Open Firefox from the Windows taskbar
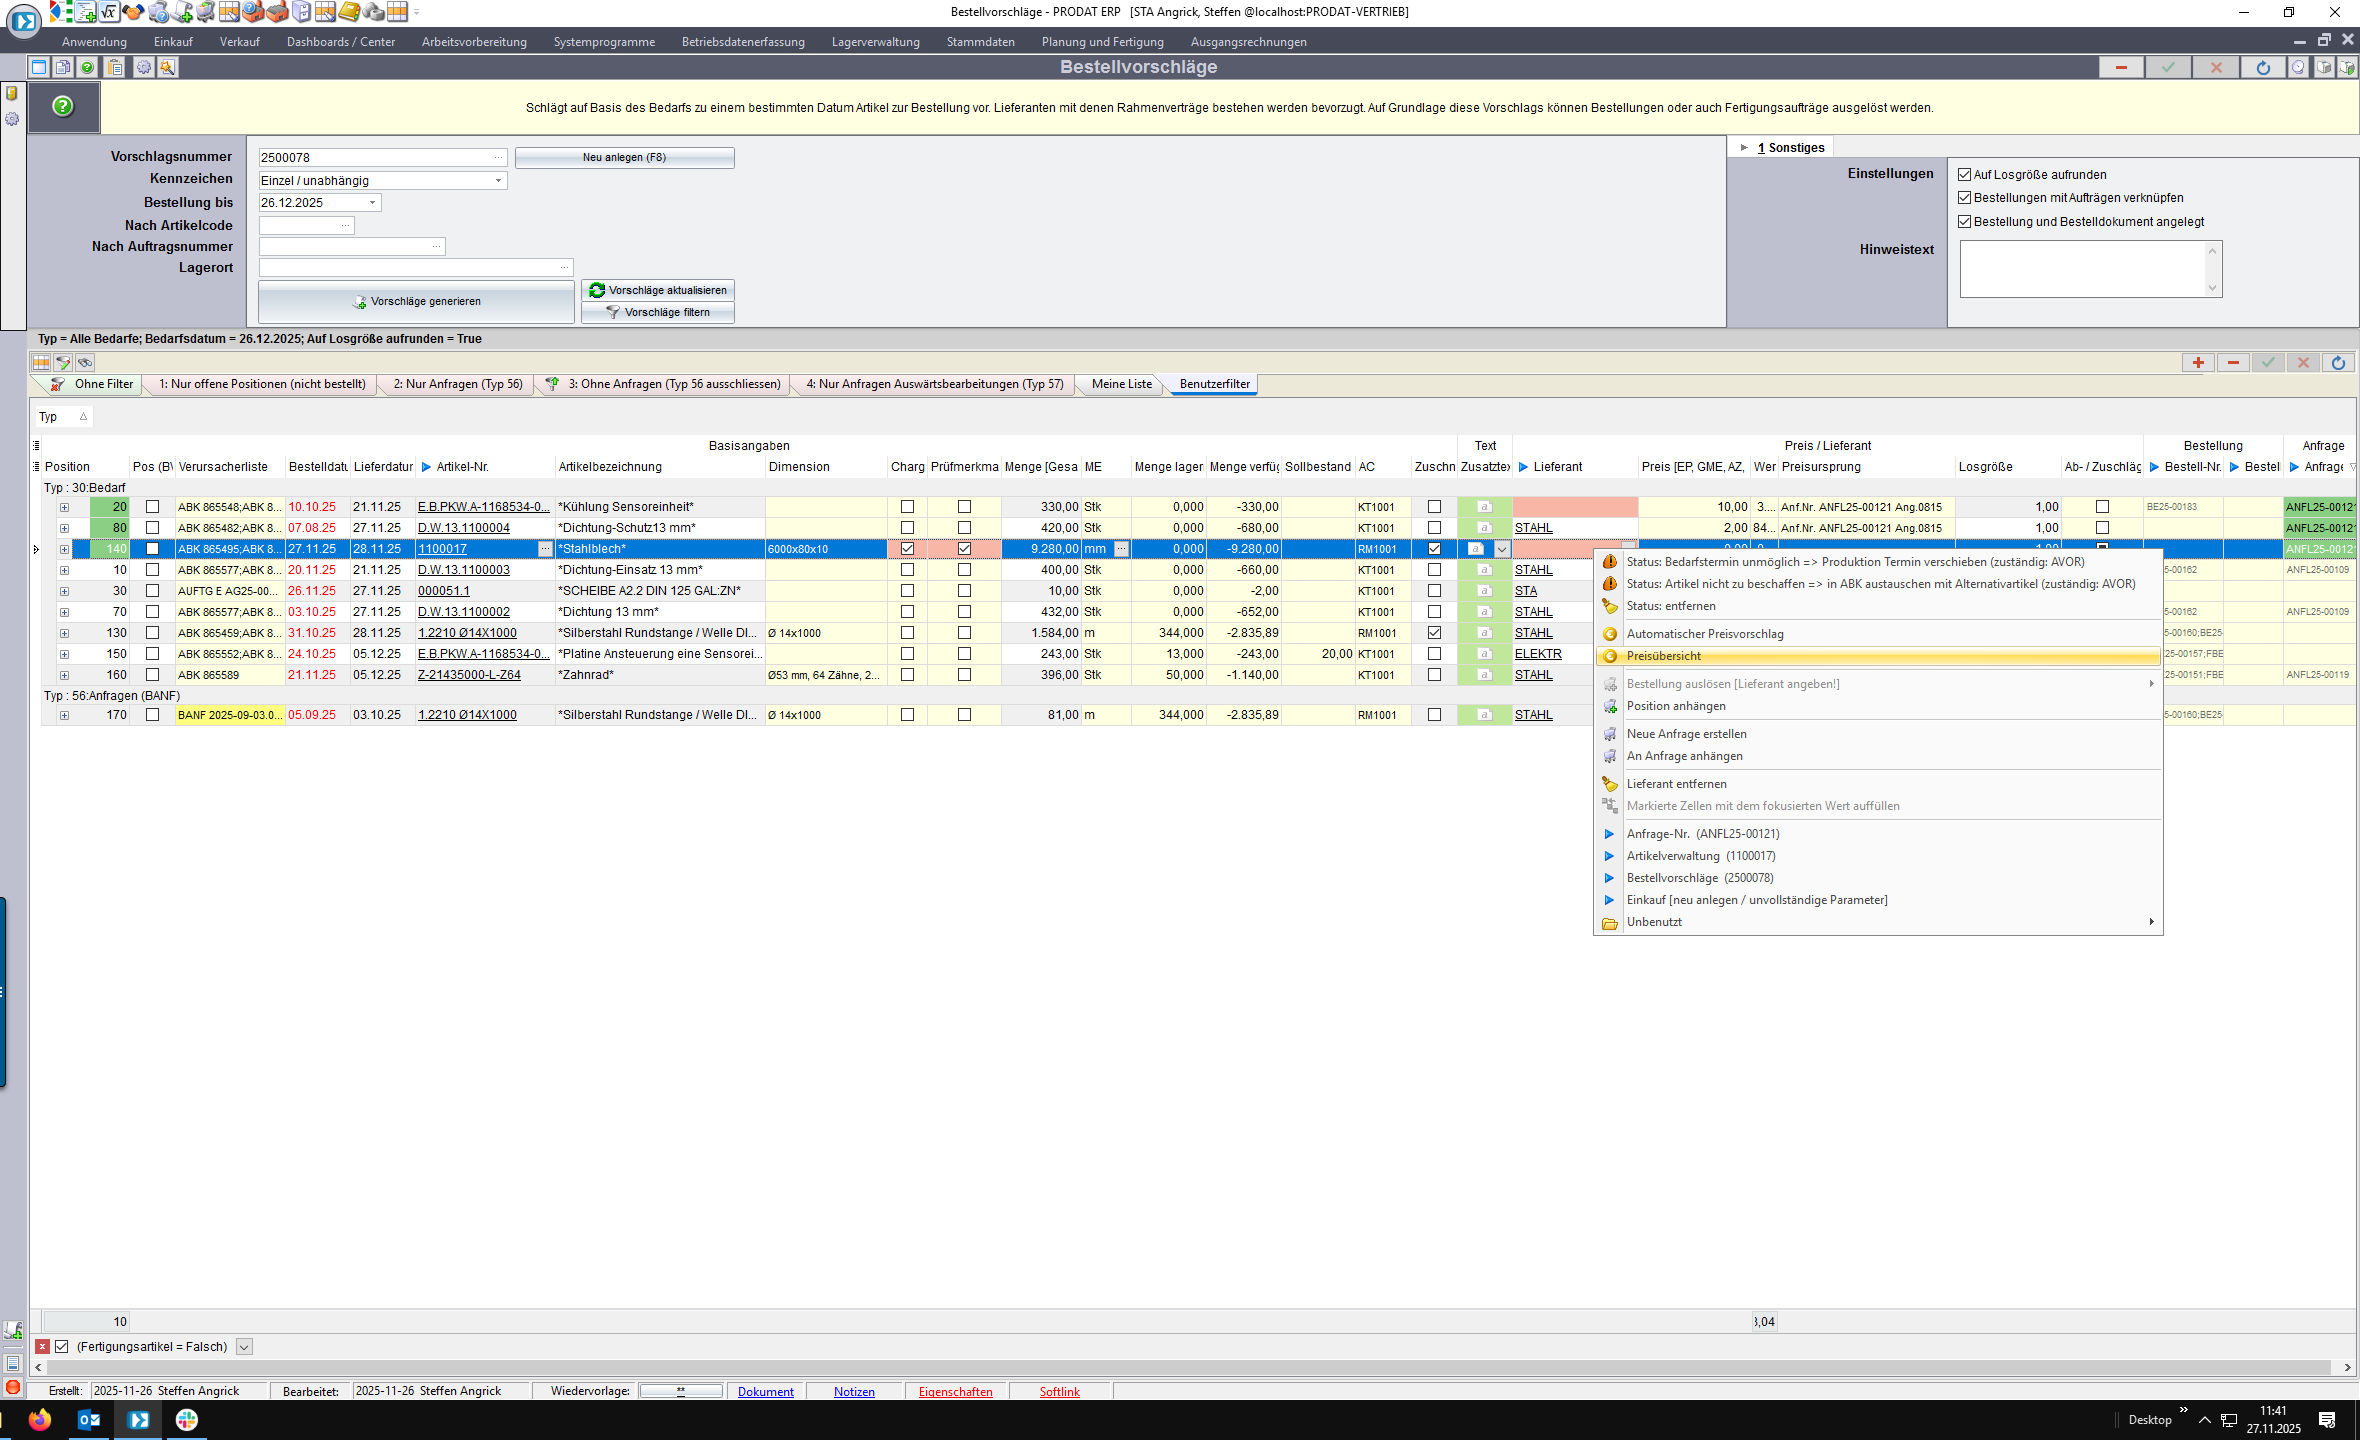Screen dimensions: 2360x1440 coord(40,1420)
